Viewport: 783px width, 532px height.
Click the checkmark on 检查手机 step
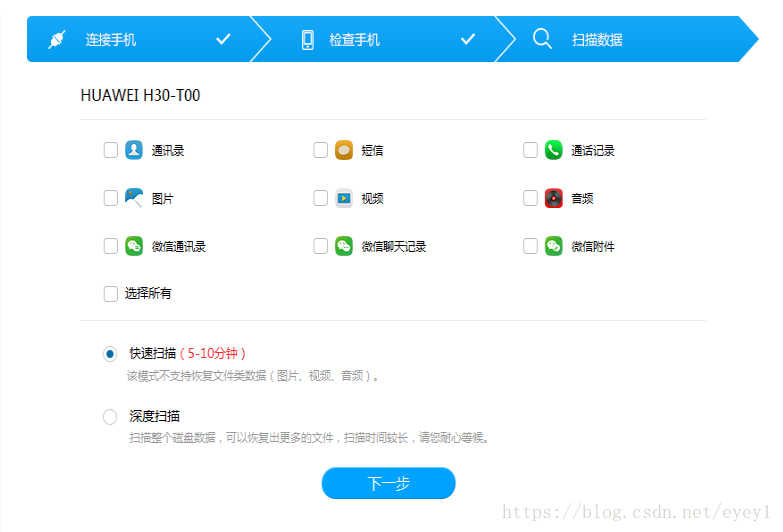(468, 39)
